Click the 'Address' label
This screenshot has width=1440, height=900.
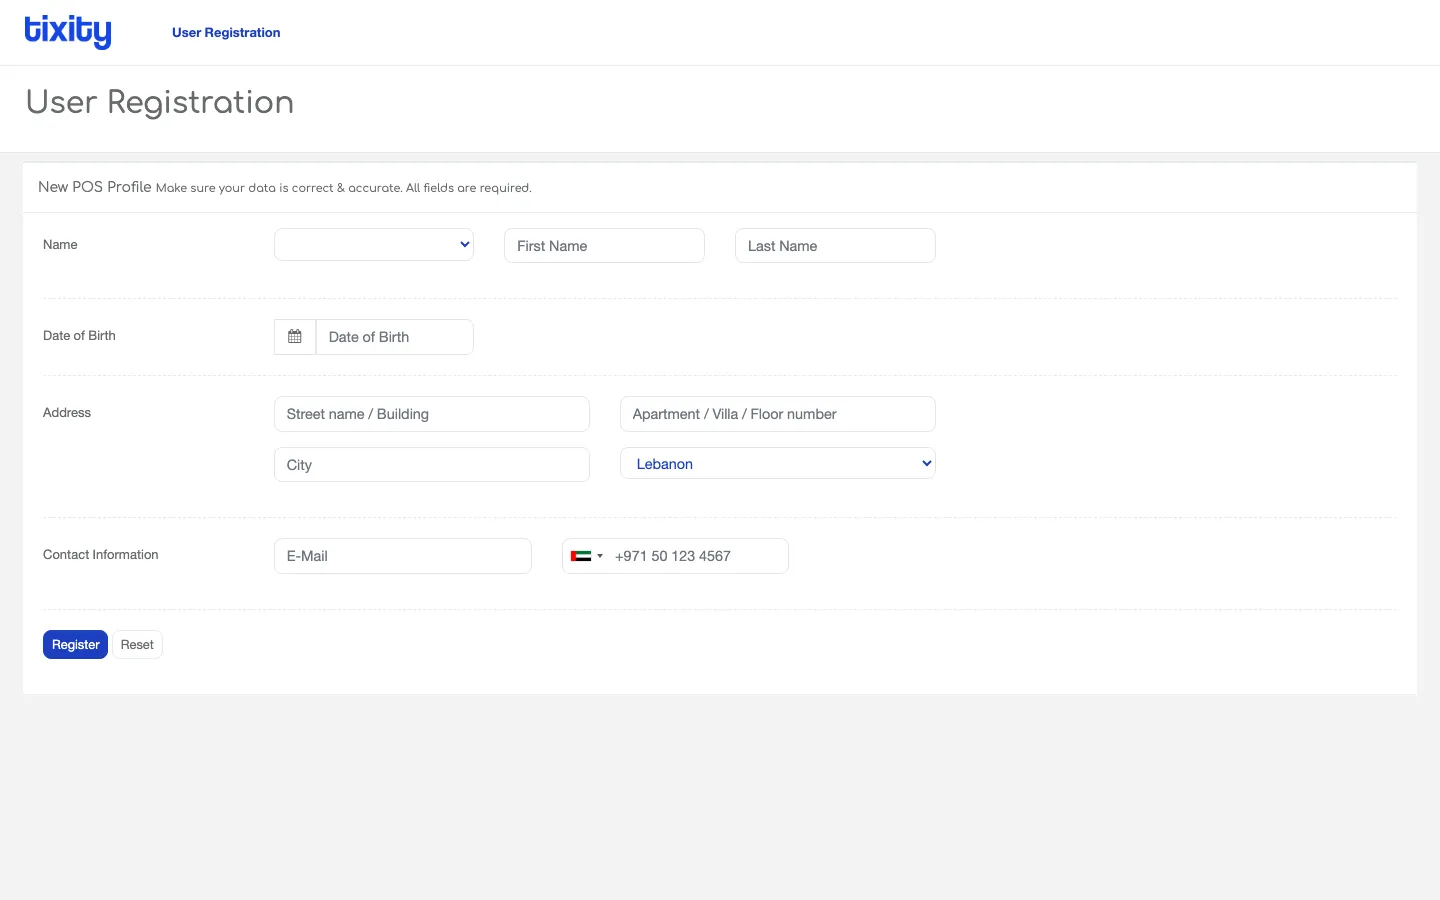[x=67, y=413]
